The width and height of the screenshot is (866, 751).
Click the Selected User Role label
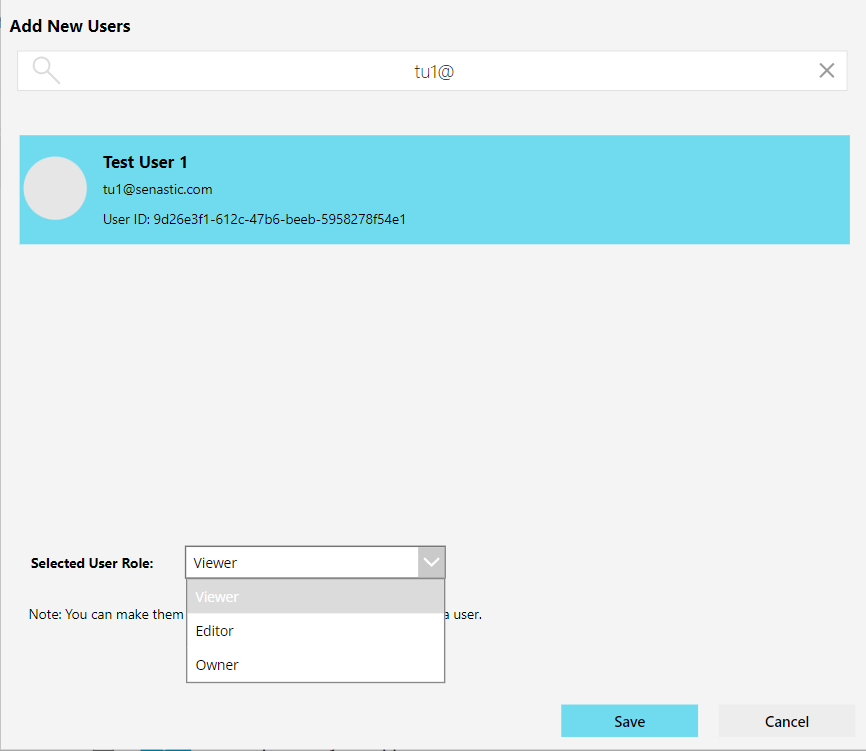[92, 563]
